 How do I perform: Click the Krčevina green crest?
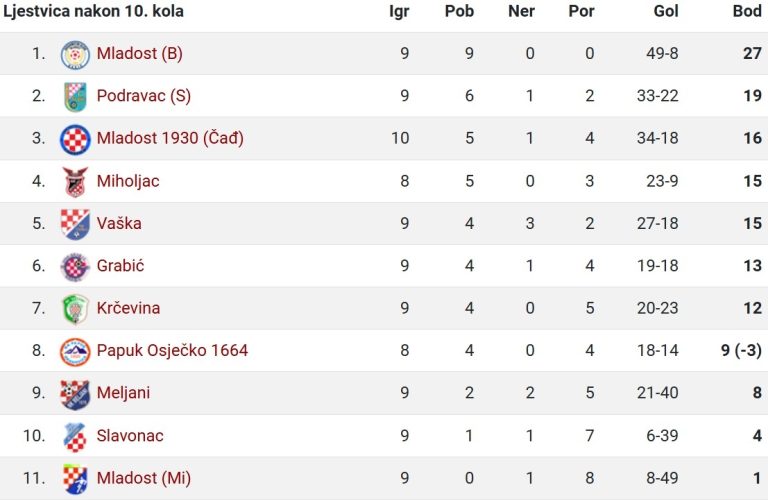click(x=75, y=309)
